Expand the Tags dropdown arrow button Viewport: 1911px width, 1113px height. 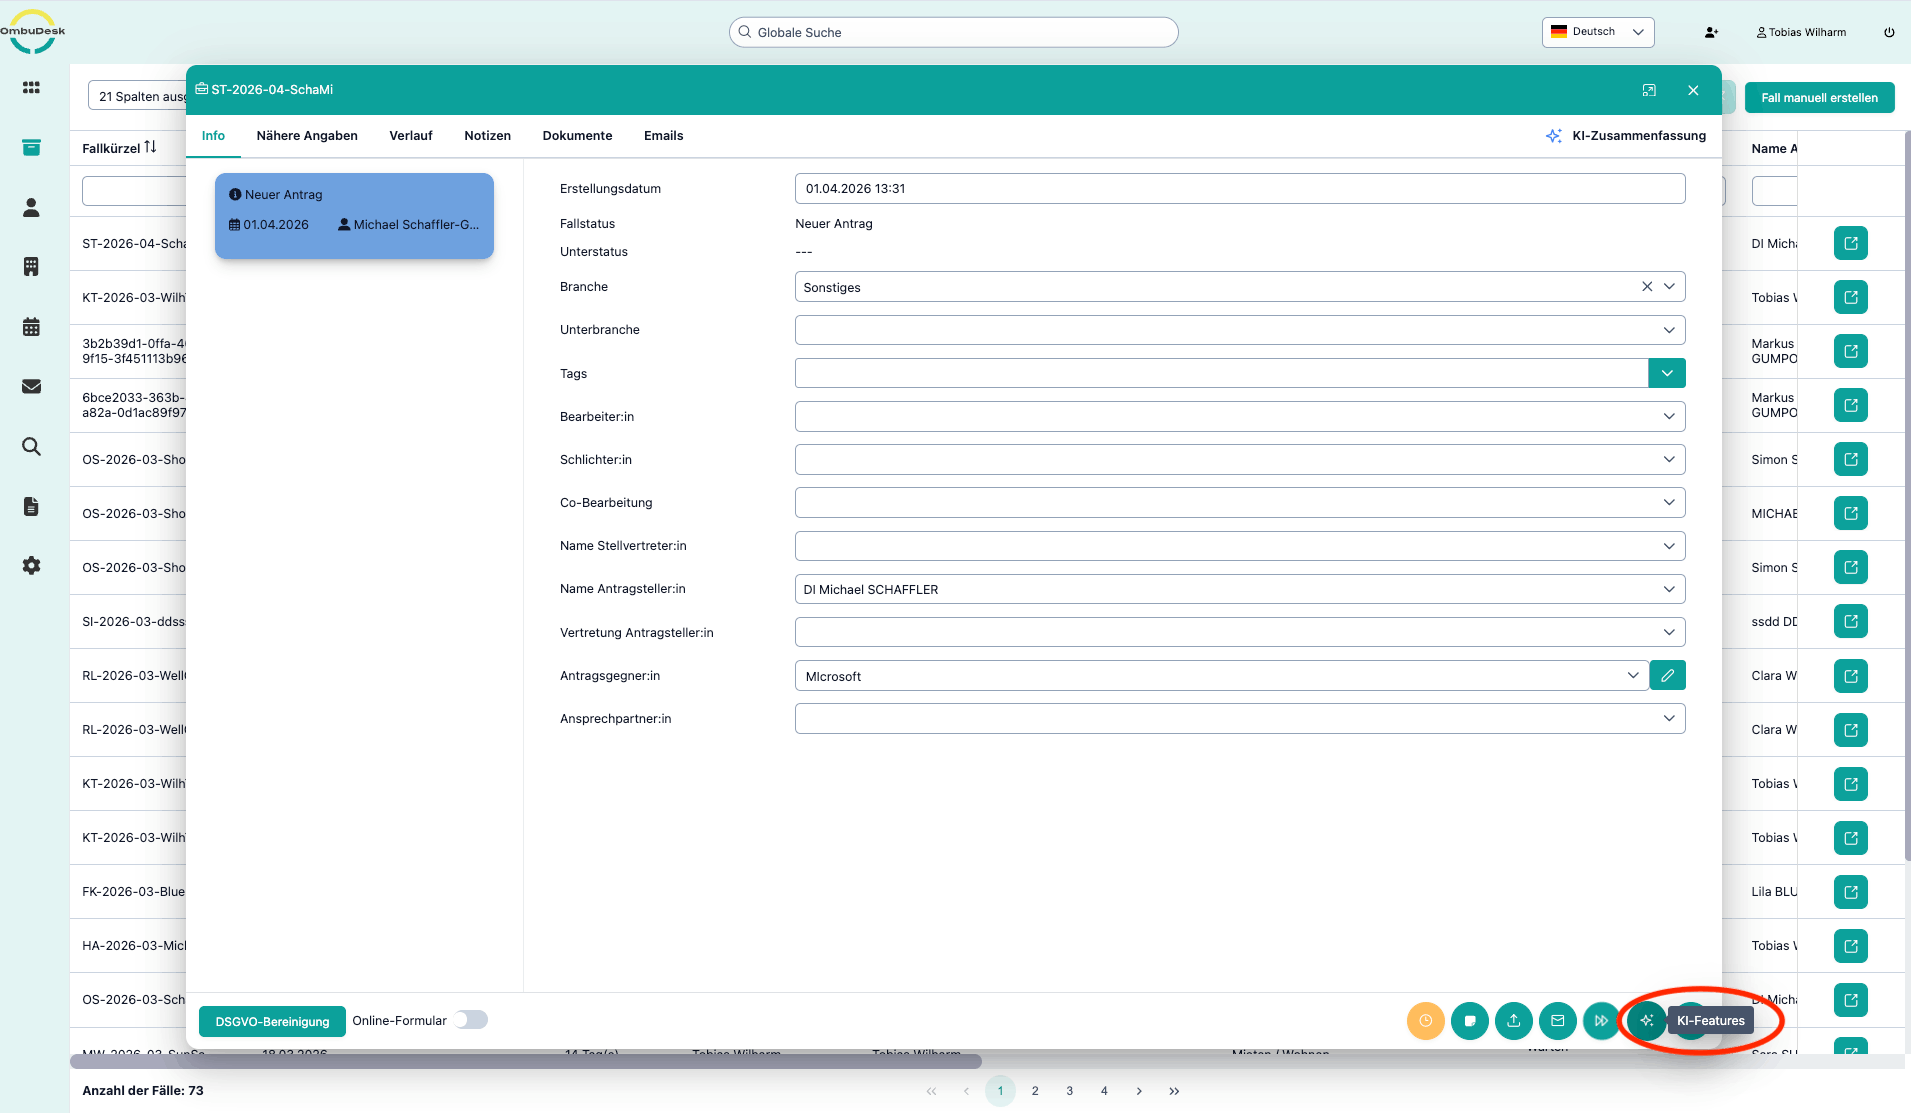coord(1666,374)
